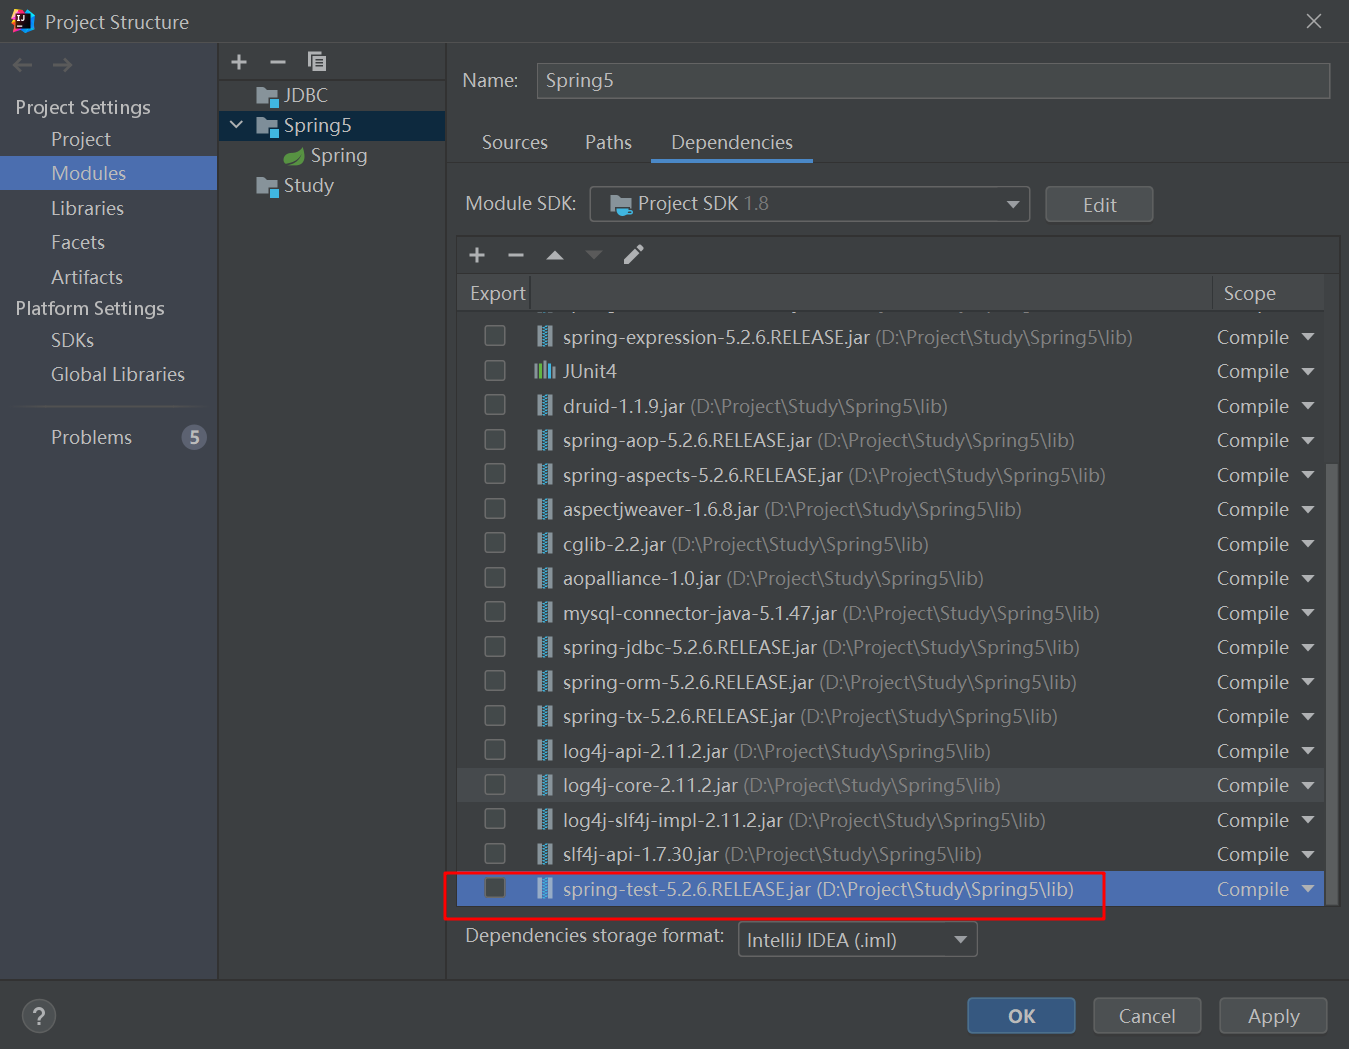Screen dimensions: 1349x1049
Task: Open scope dropdown for spring-test jar
Action: (1265, 889)
